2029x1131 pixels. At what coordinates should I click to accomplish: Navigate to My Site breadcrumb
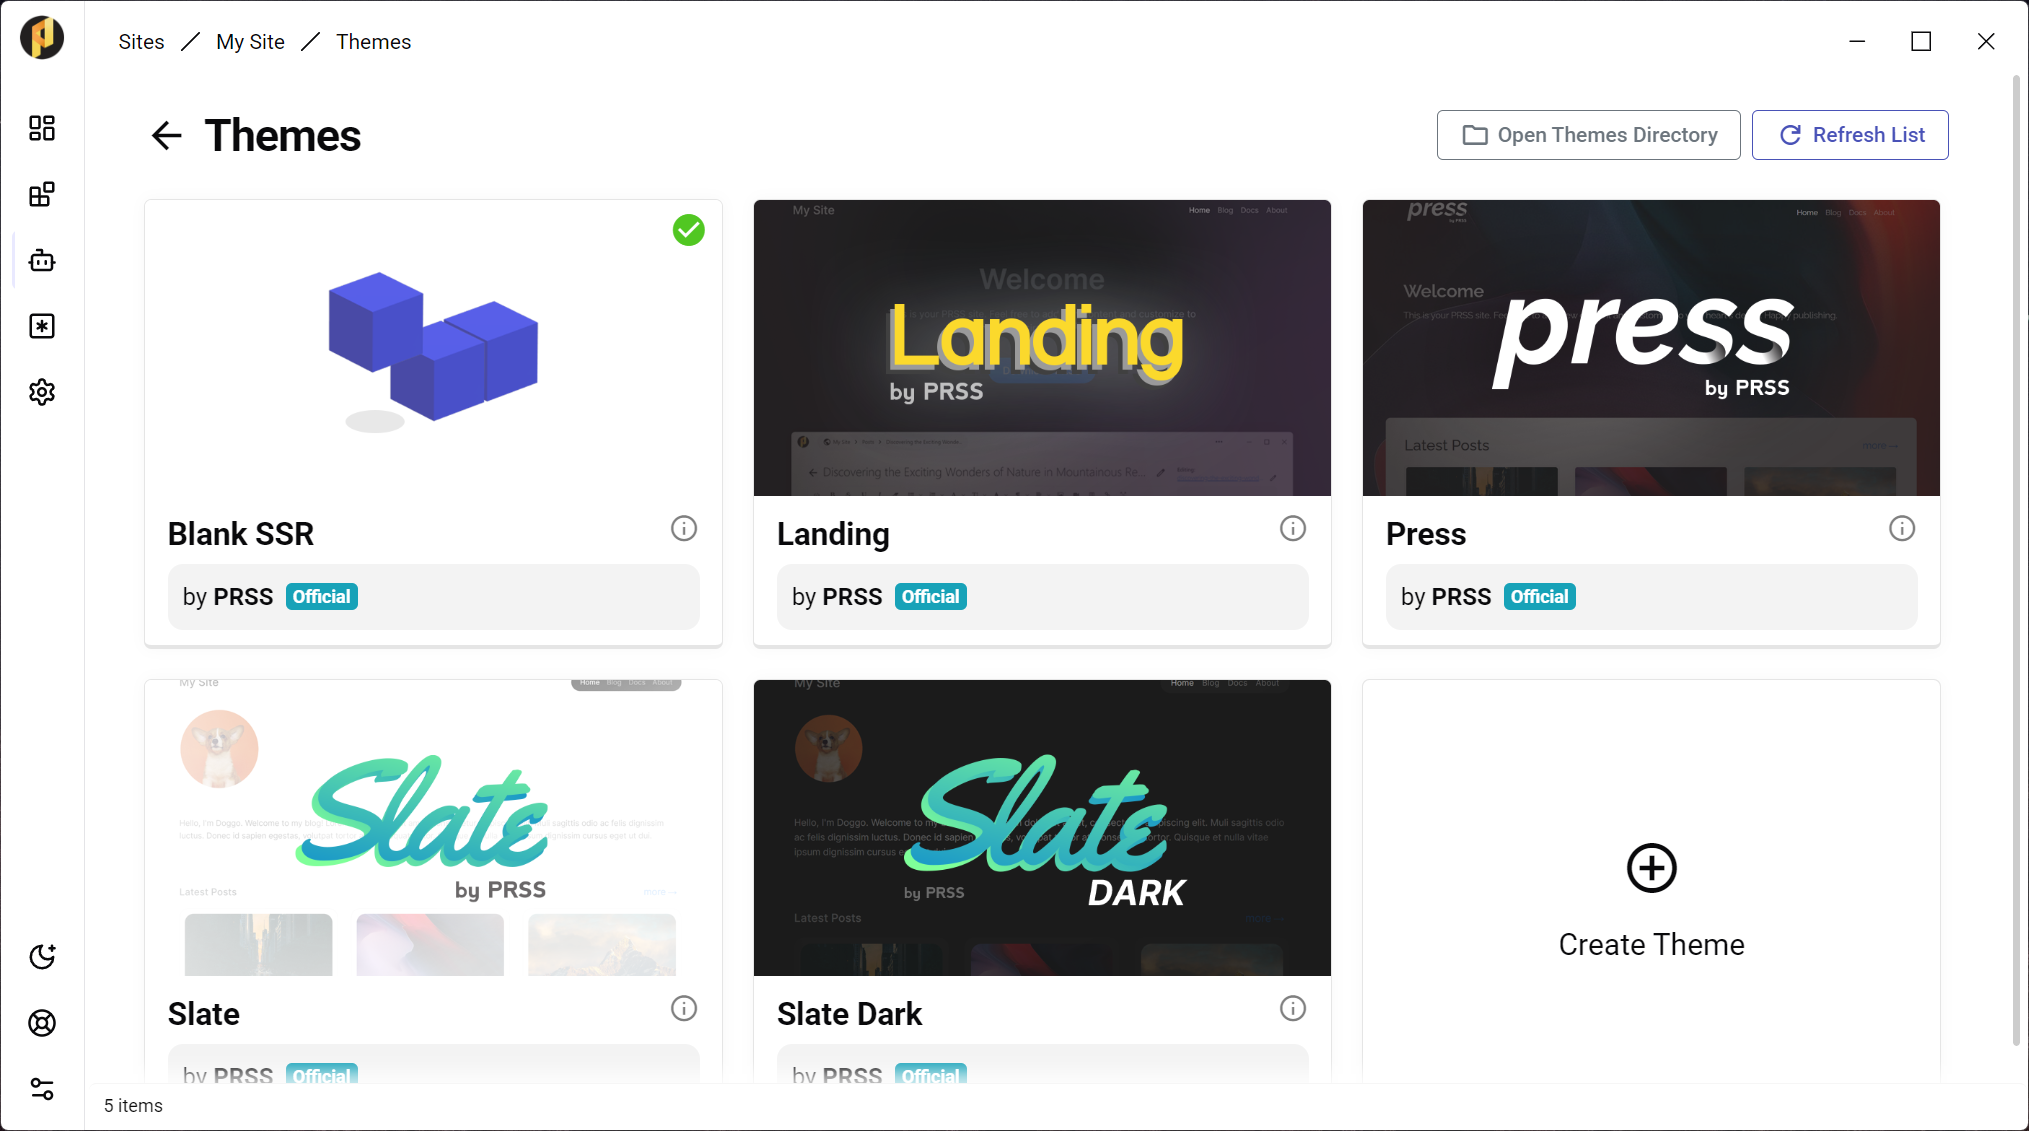click(x=250, y=42)
